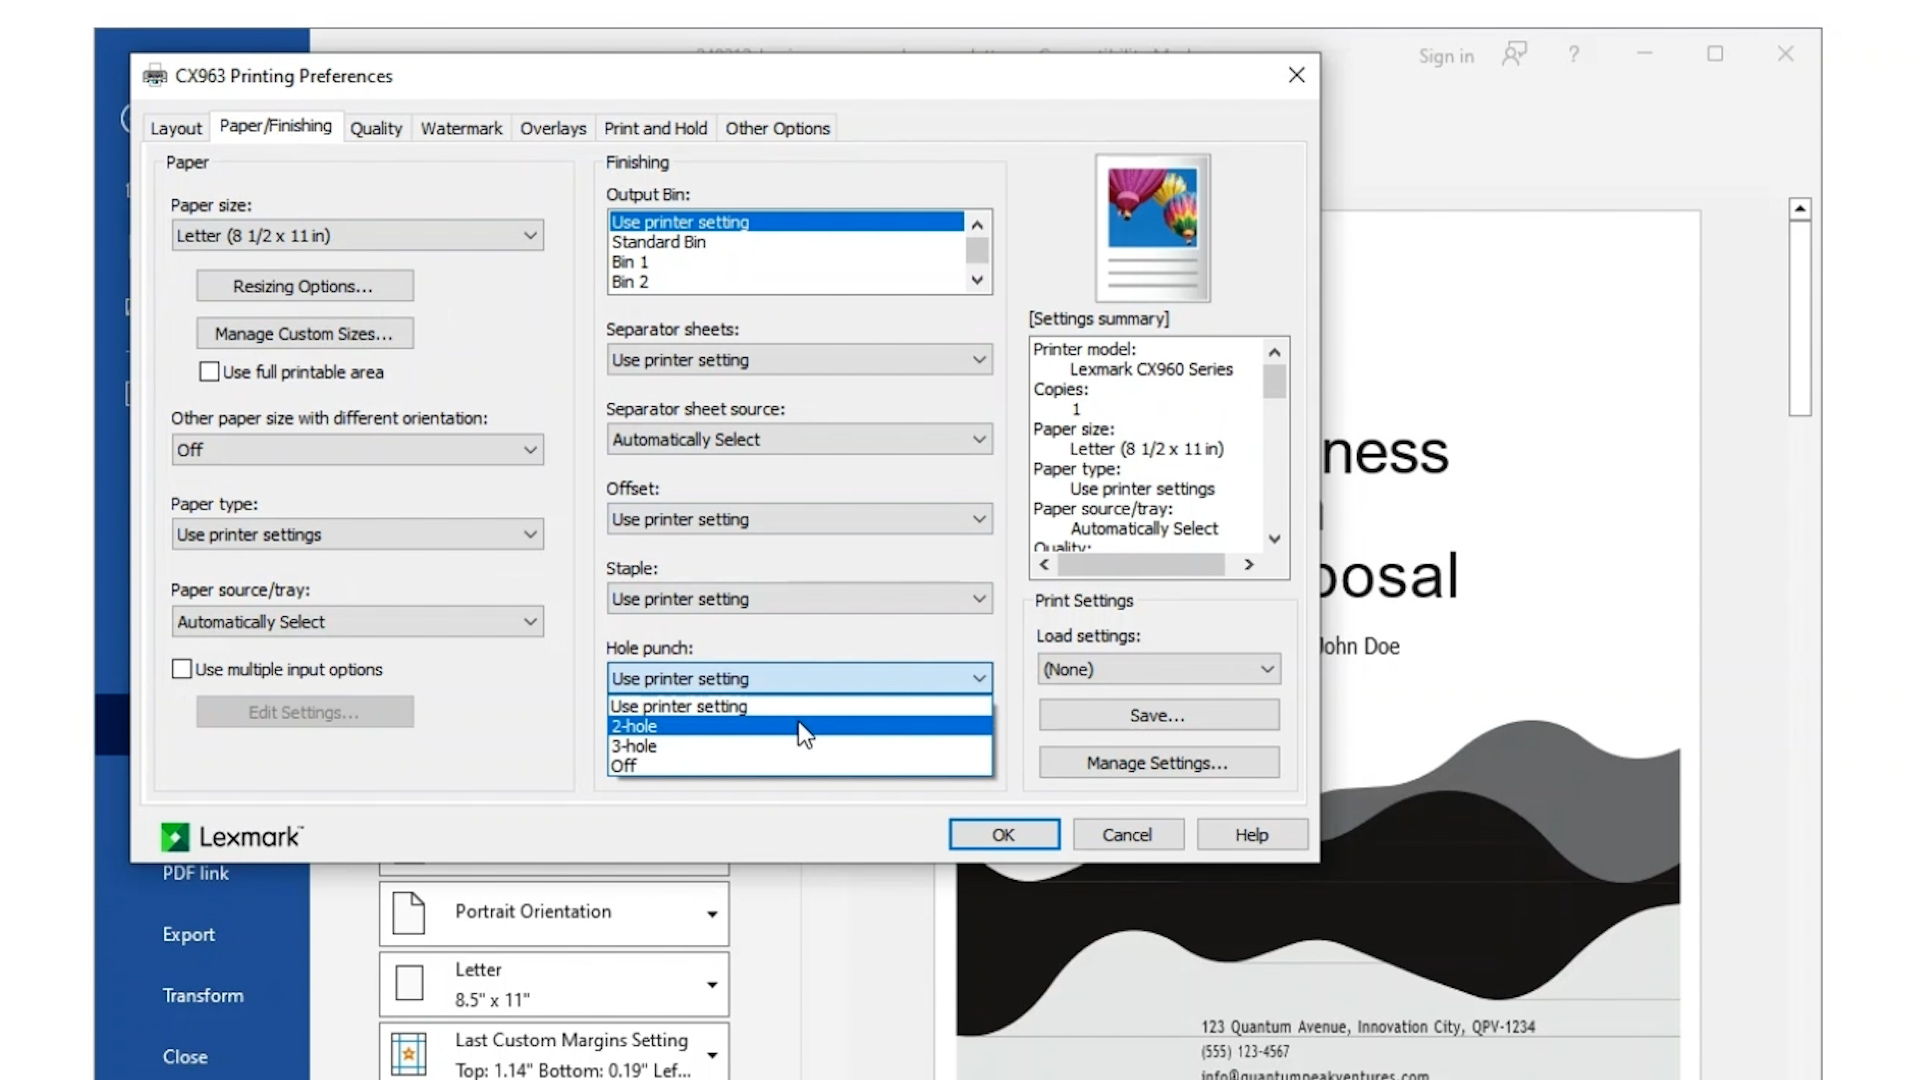Click the Custom Margins star icon
Screen dimensions: 1920x1080
408,1054
